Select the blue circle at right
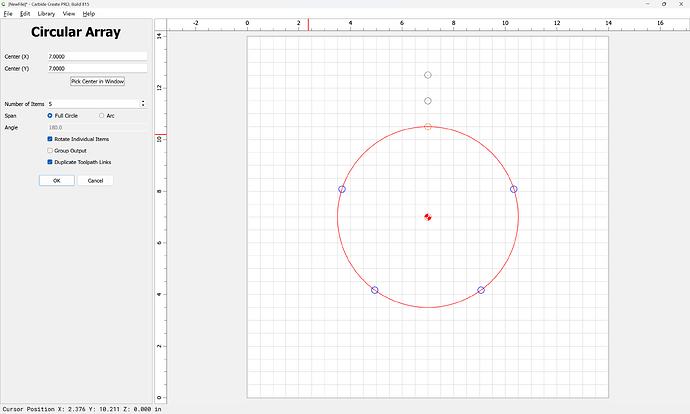The image size is (690, 414). pos(514,189)
